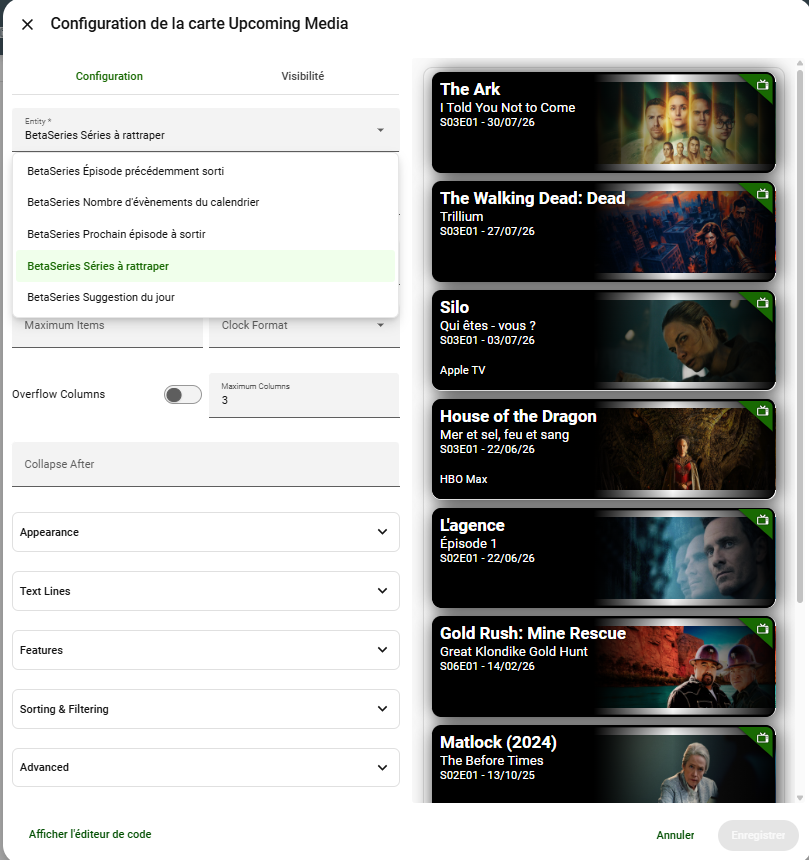Expand the Features section
This screenshot has width=809, height=860.
click(x=206, y=650)
